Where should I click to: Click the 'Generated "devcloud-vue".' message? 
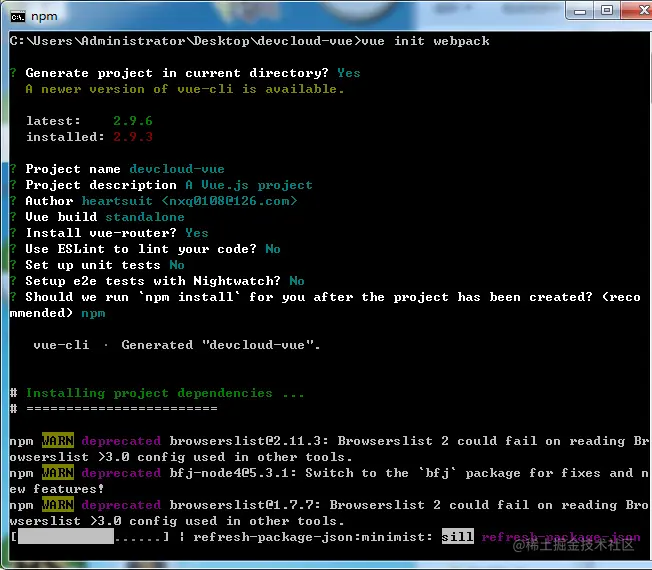click(x=221, y=345)
